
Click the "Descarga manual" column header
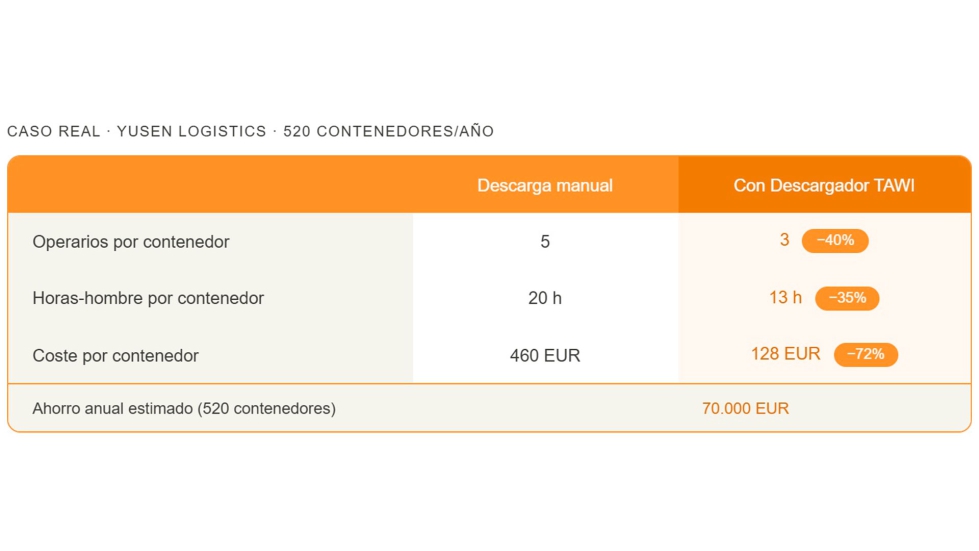(545, 186)
